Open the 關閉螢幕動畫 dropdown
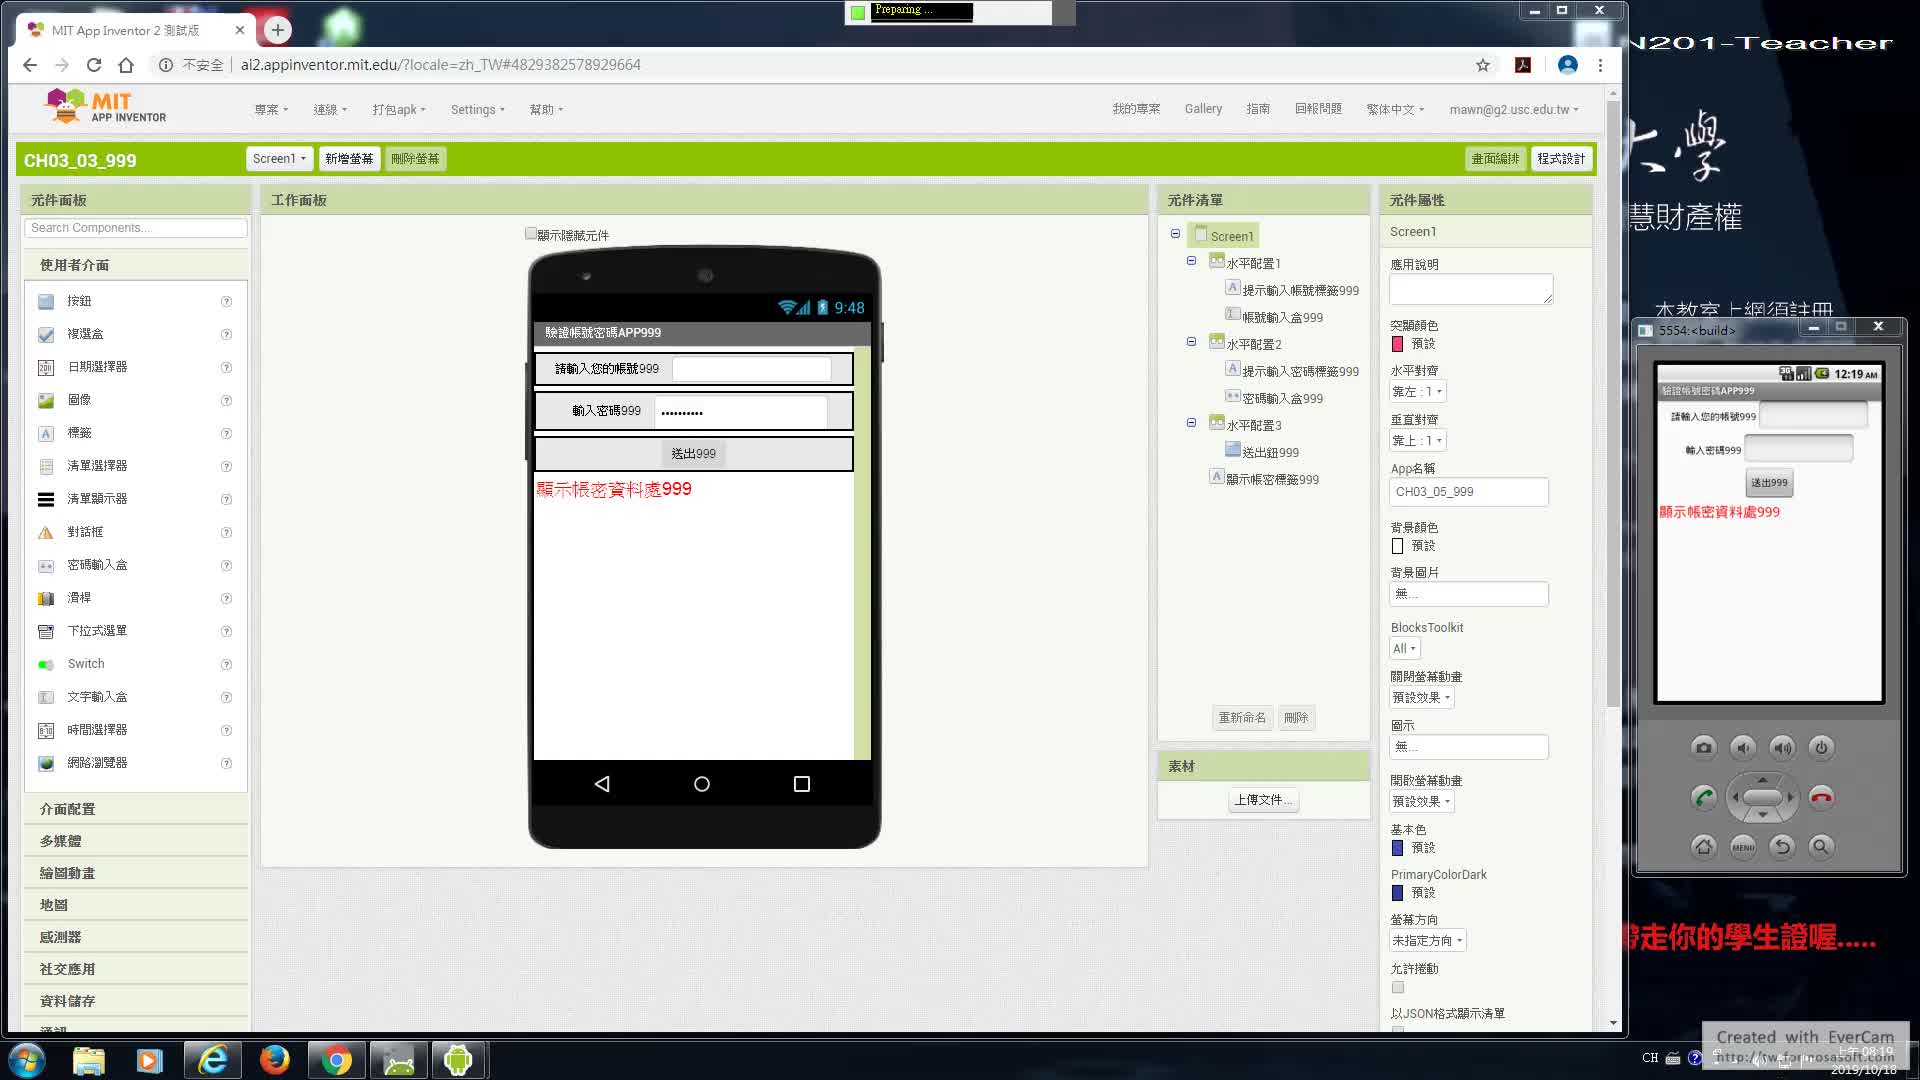The height and width of the screenshot is (1080, 1920). tap(1421, 698)
